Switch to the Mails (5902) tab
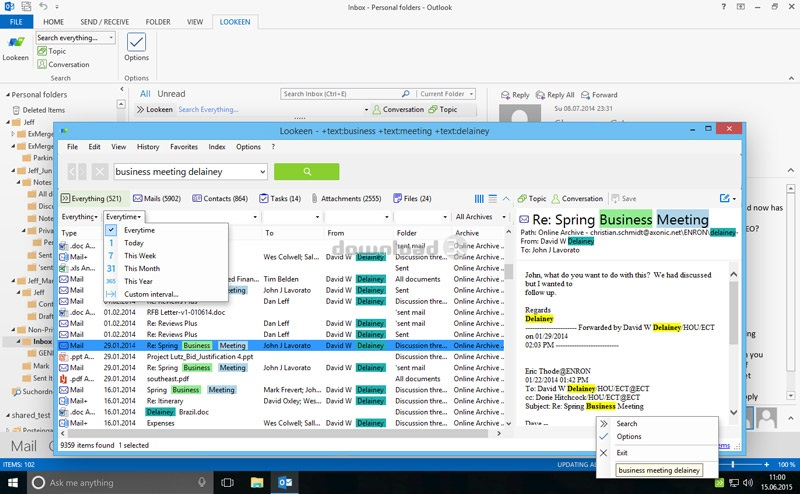The image size is (800, 494). [x=157, y=199]
